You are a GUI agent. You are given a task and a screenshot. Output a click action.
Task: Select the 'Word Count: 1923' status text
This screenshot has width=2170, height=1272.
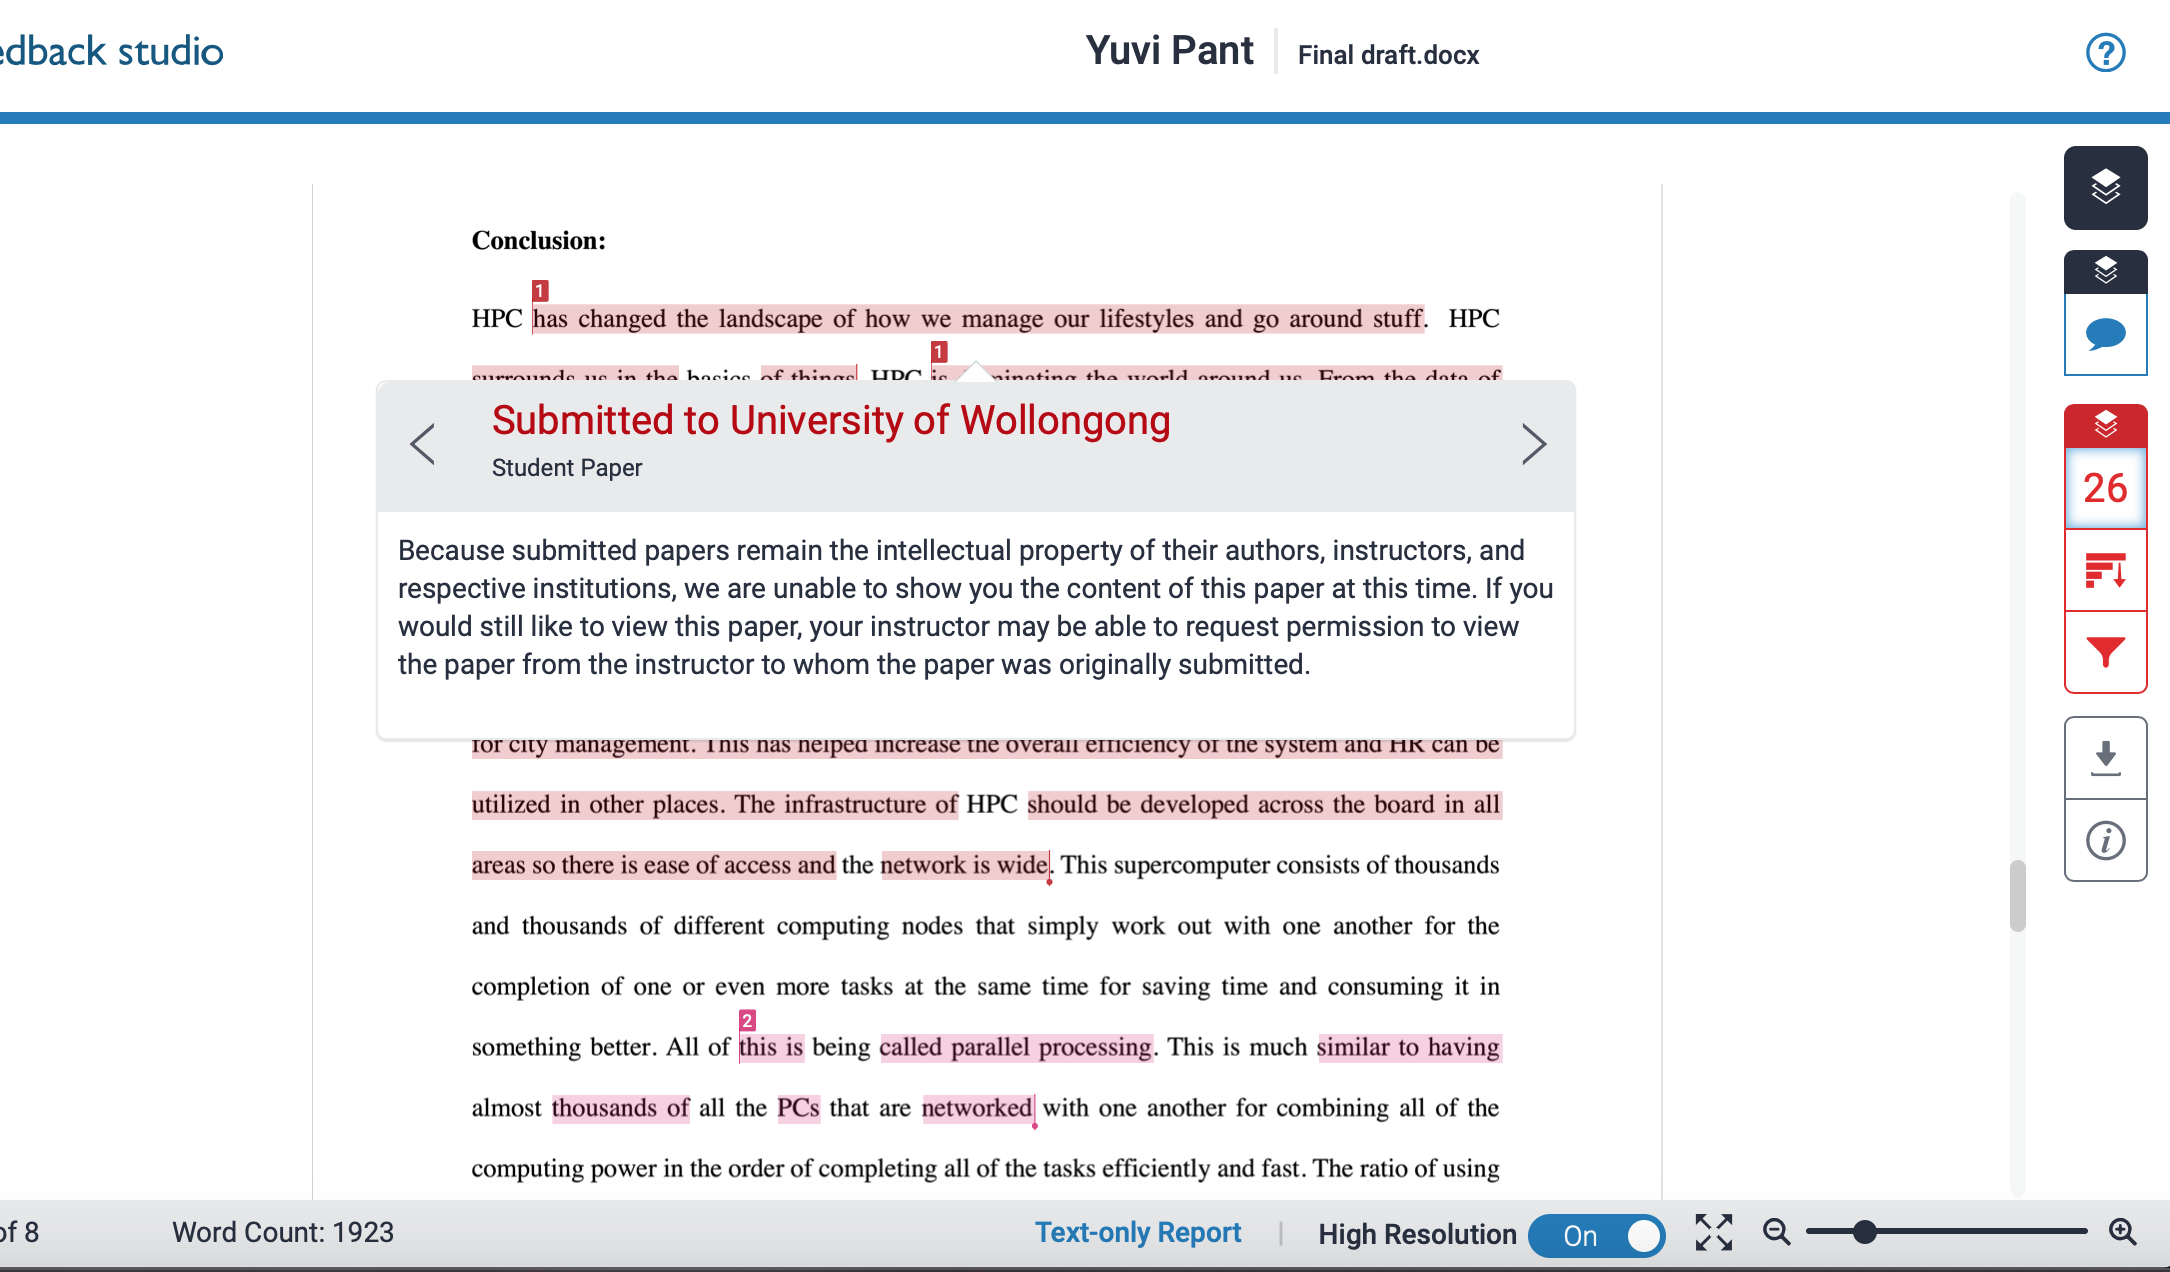coord(283,1232)
